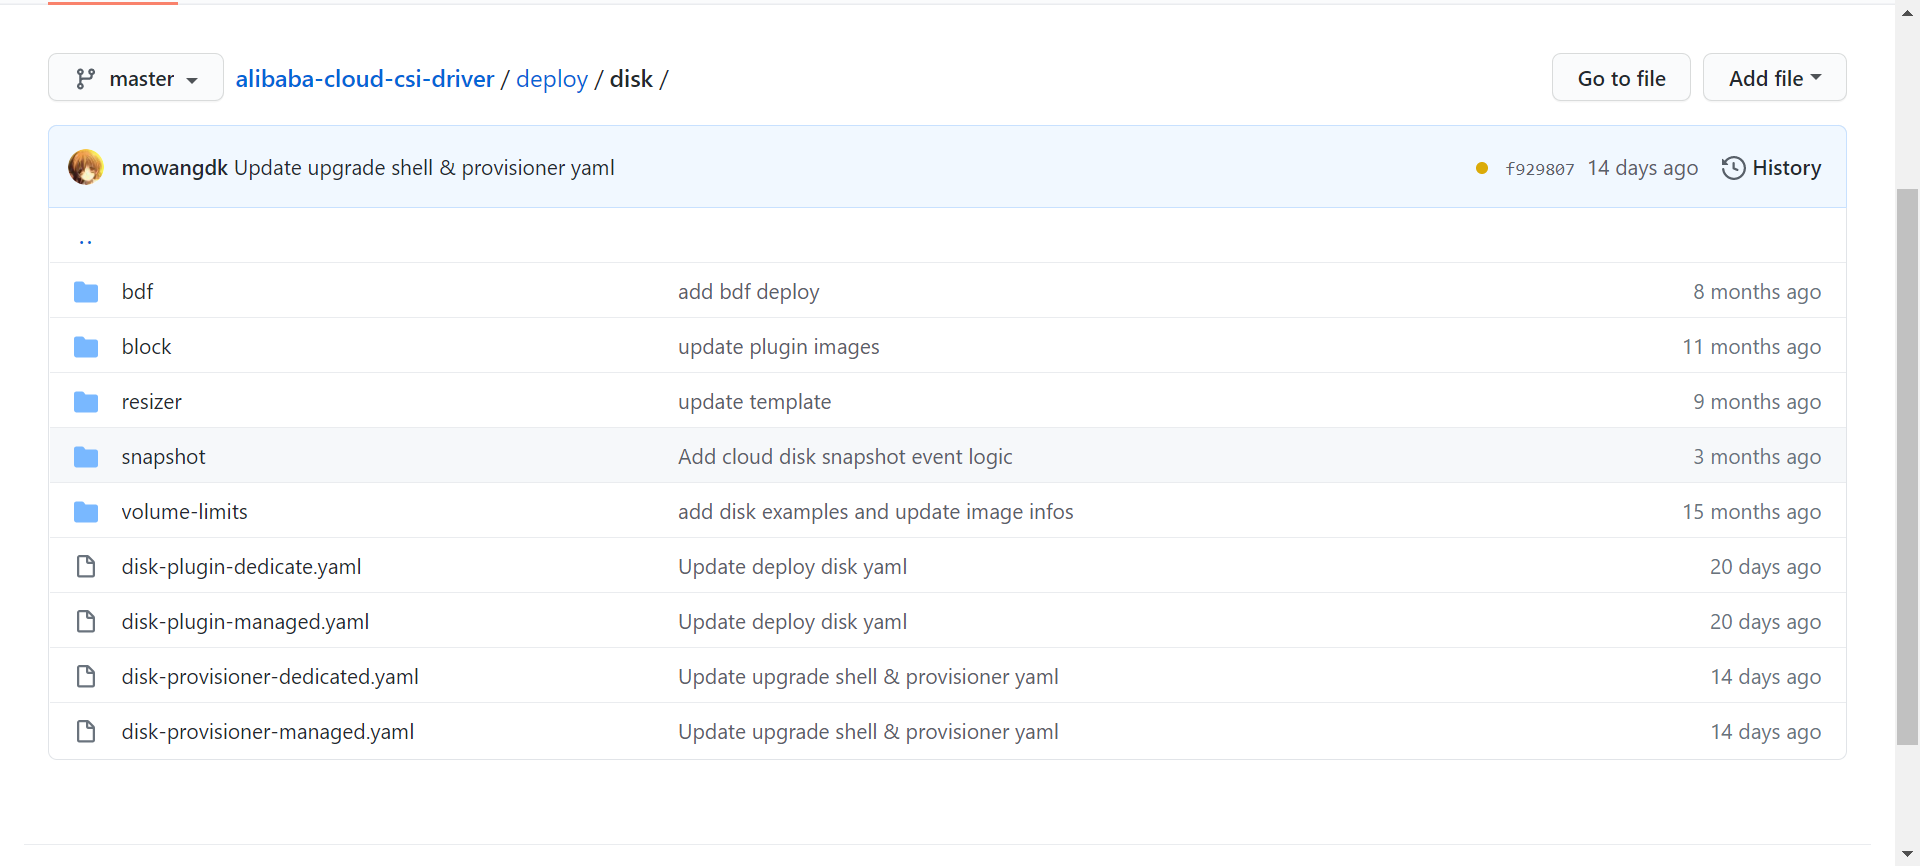Click the disk-plugin-managed.yaml file icon
Viewport: 1920px width, 866px height.
[x=86, y=622]
